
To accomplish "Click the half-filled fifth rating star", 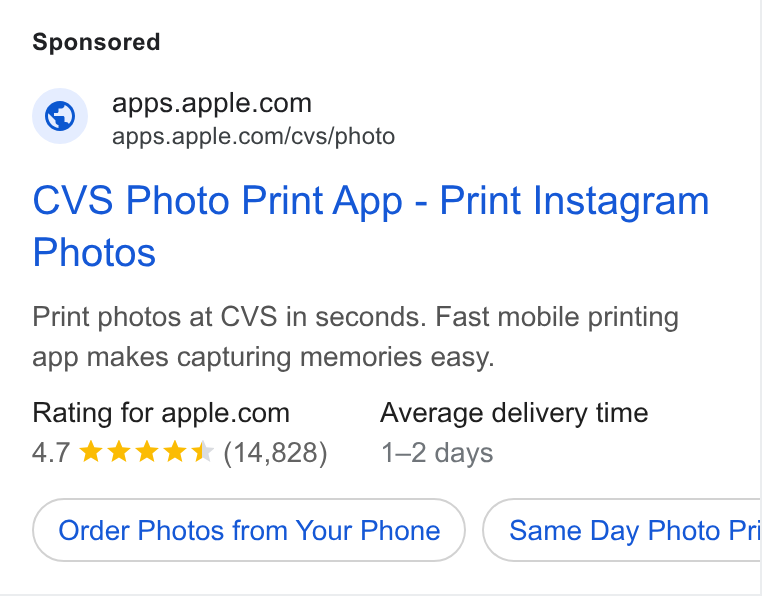I will (x=203, y=452).
